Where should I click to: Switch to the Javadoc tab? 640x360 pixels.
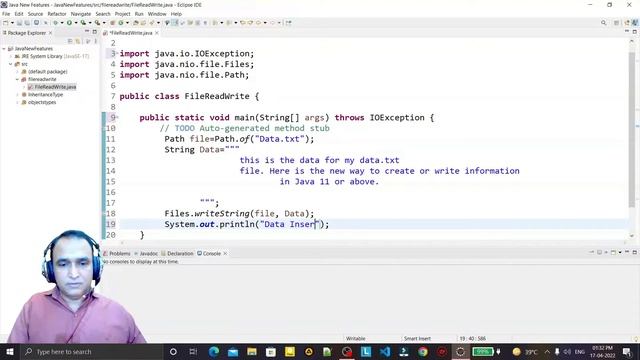coord(146,253)
